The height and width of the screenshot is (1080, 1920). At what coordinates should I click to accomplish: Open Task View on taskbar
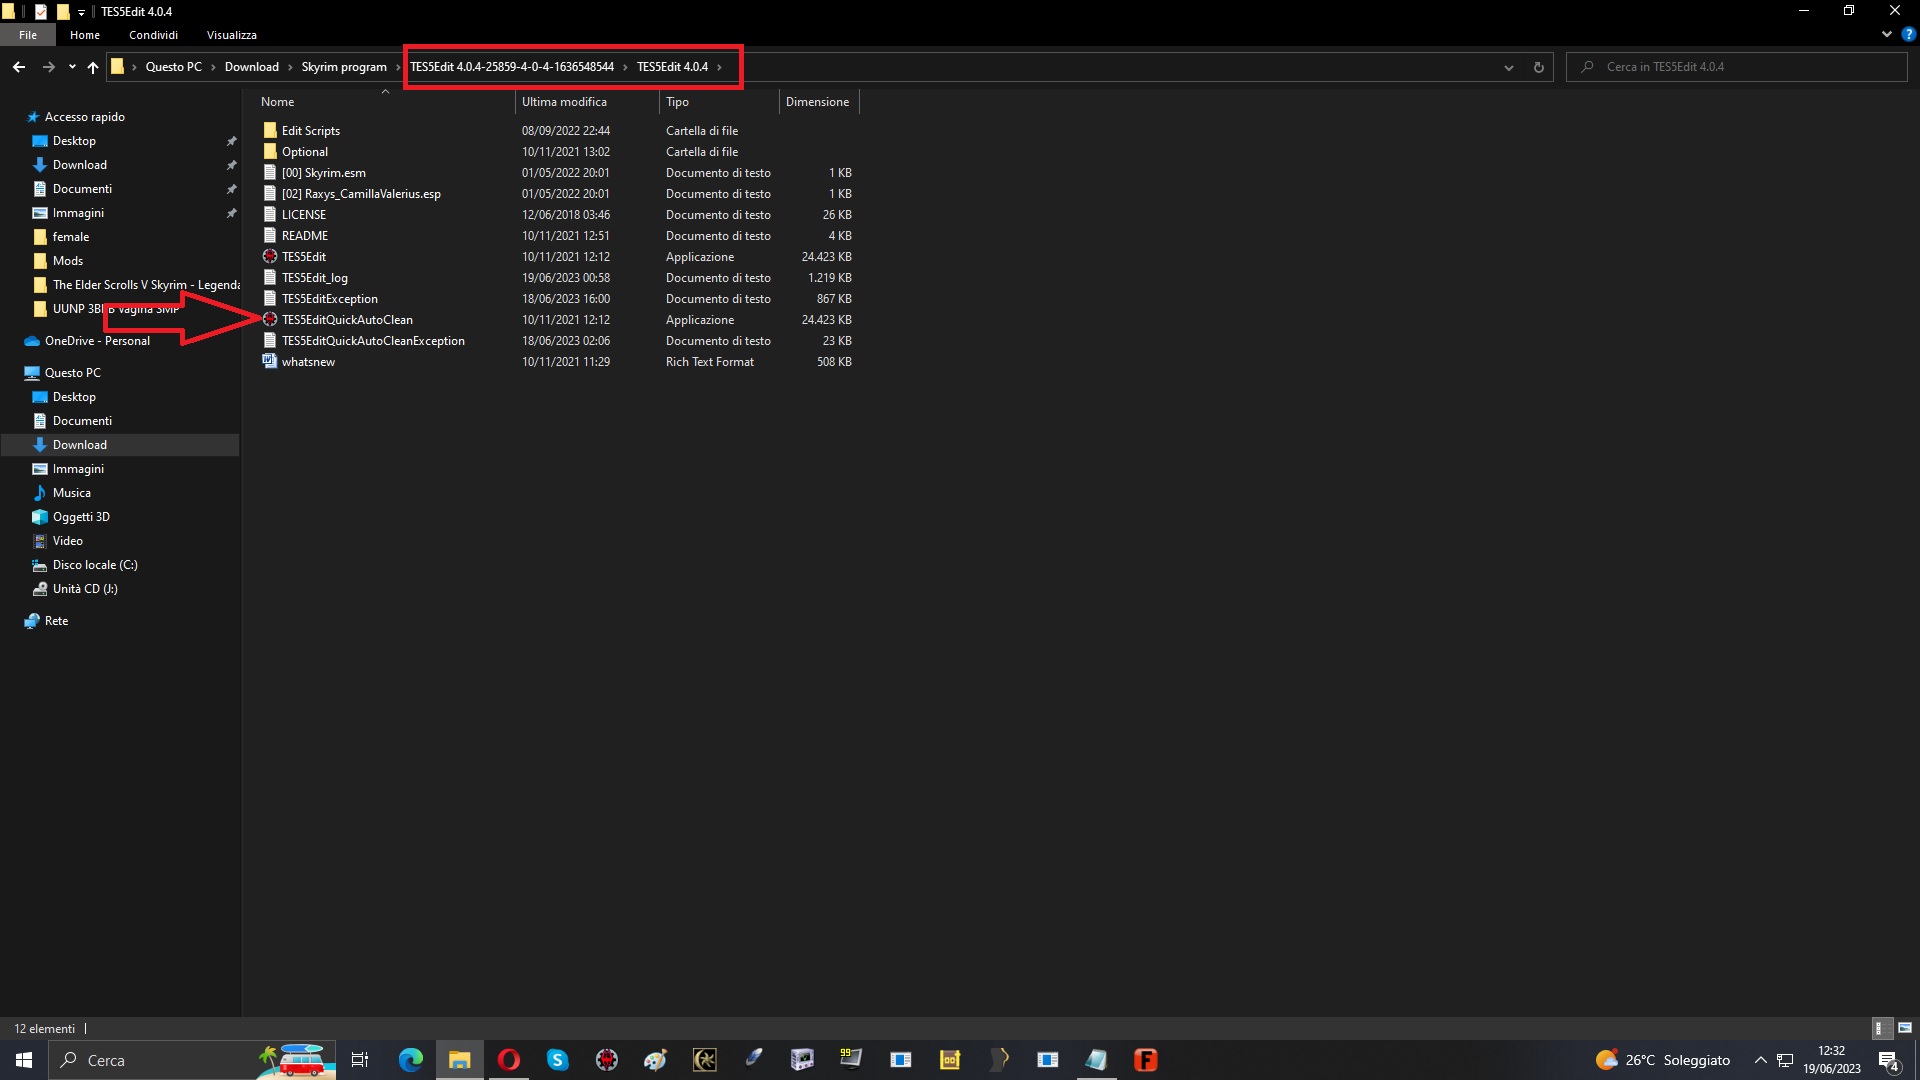point(360,1060)
